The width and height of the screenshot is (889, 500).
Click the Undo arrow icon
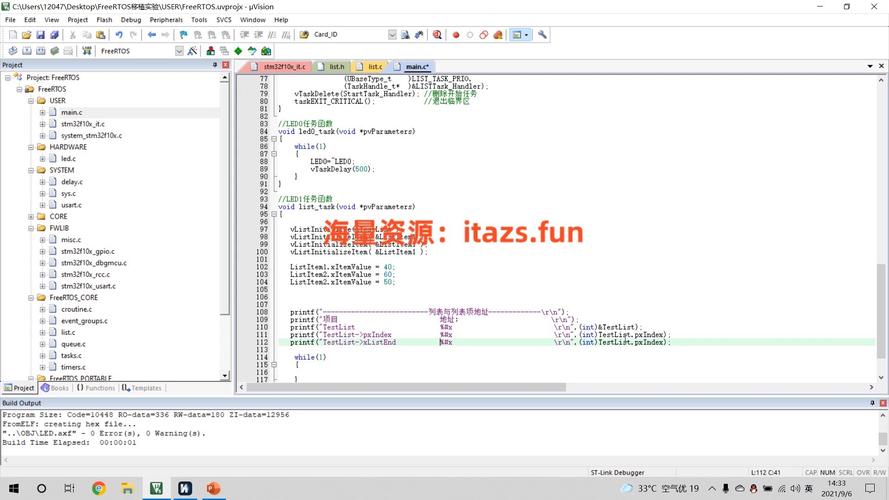(x=118, y=35)
